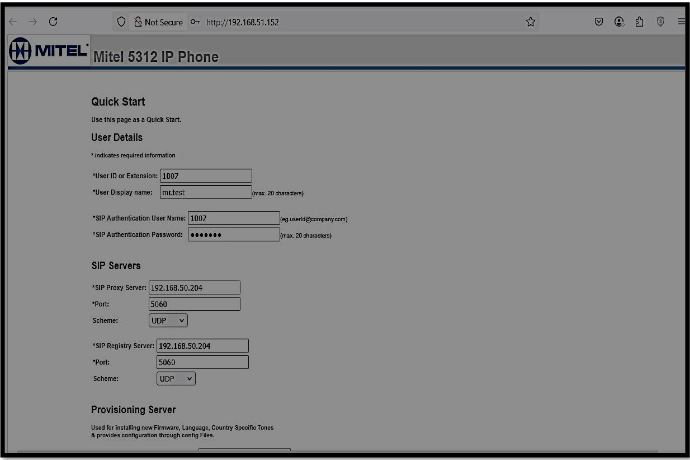The width and height of the screenshot is (690, 460).
Task: Go back with the browser back arrow
Action: click(x=13, y=22)
